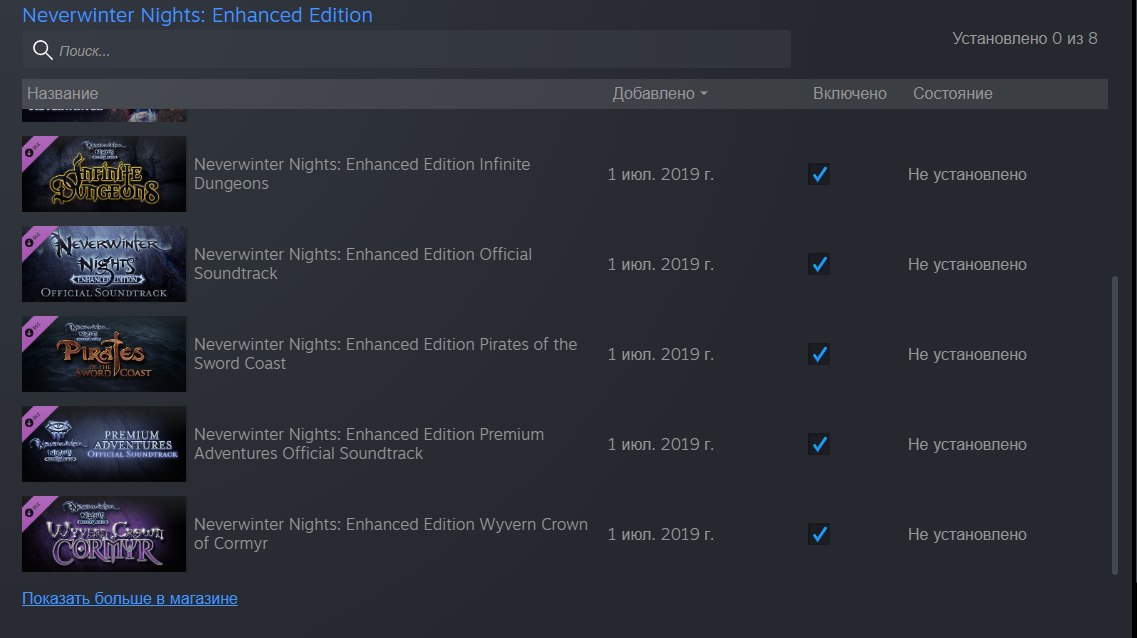
Task: Focus the Поиск search field
Action: tap(406, 50)
